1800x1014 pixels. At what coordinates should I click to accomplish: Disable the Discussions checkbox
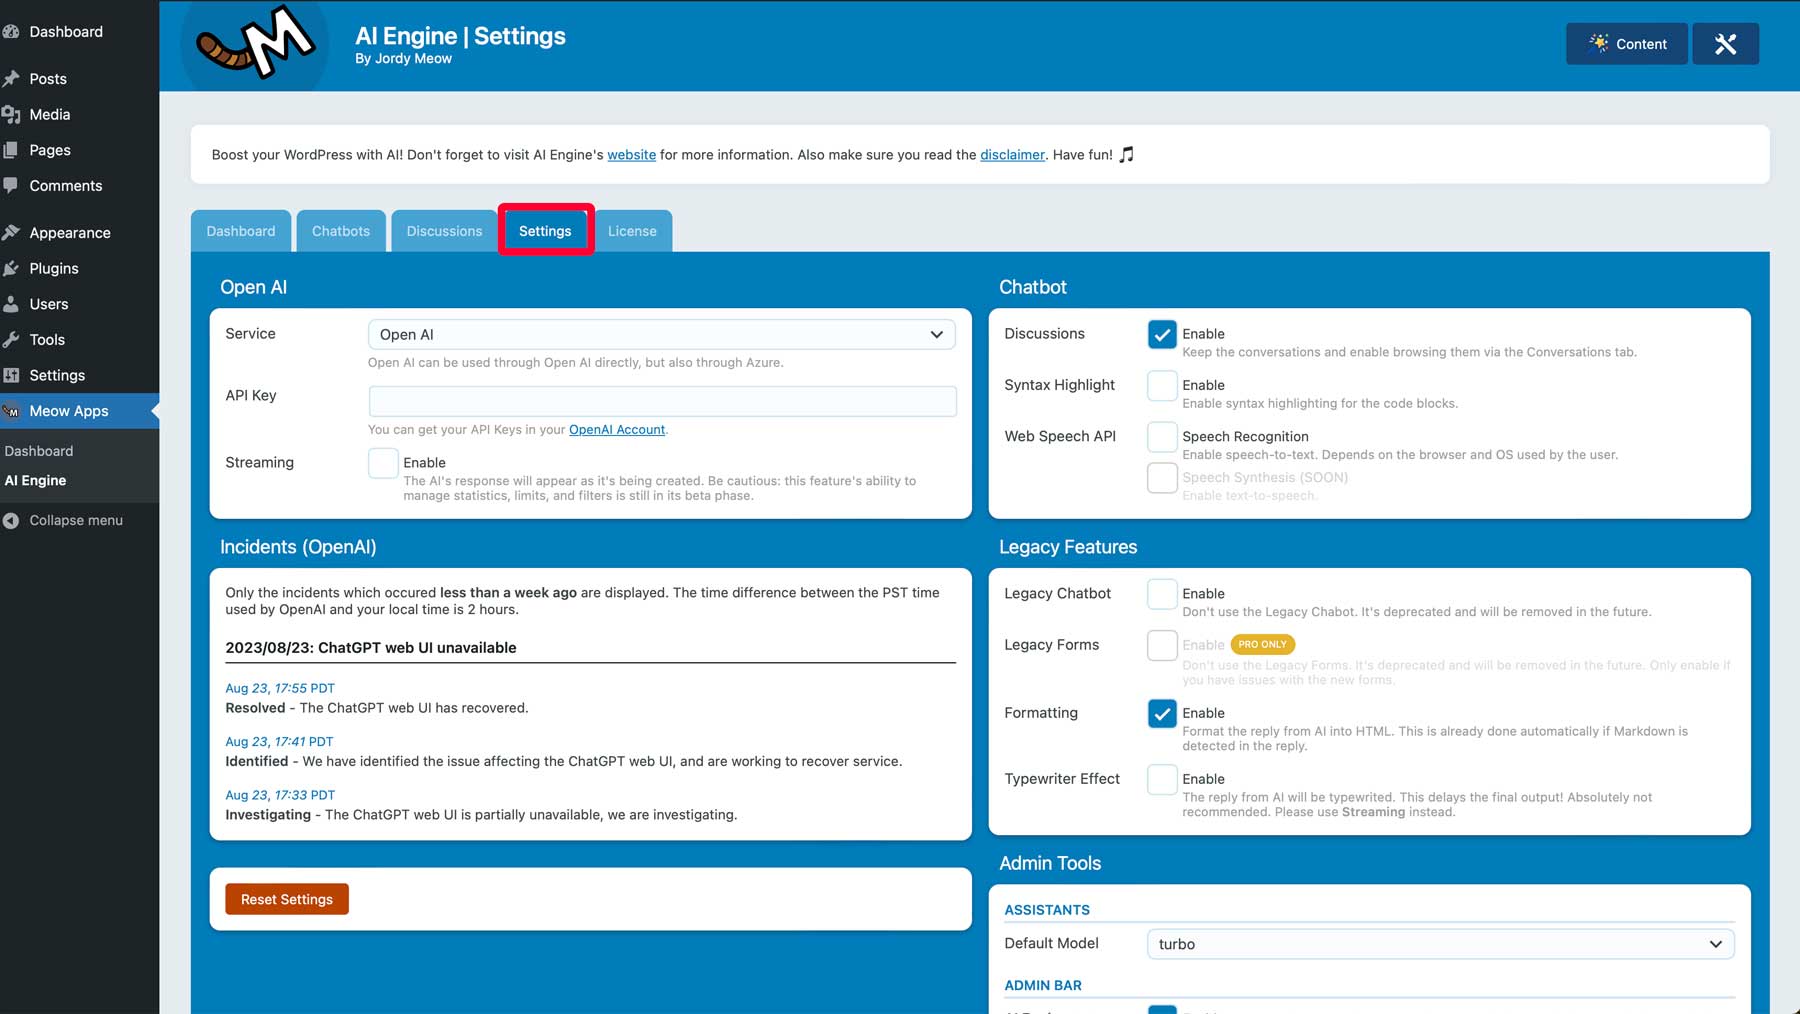point(1162,334)
